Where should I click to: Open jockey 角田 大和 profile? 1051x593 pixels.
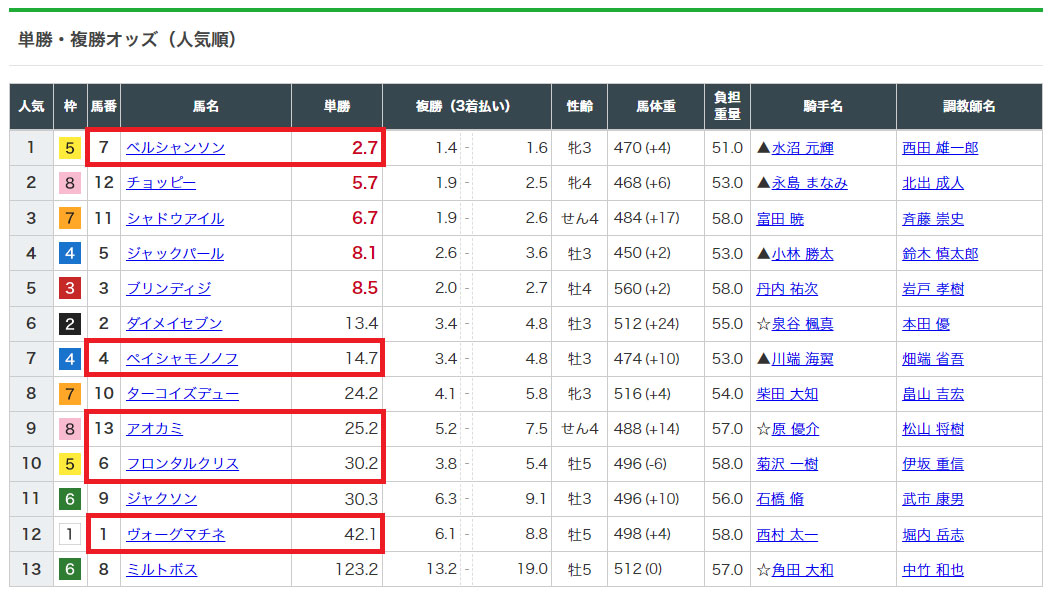click(x=802, y=570)
